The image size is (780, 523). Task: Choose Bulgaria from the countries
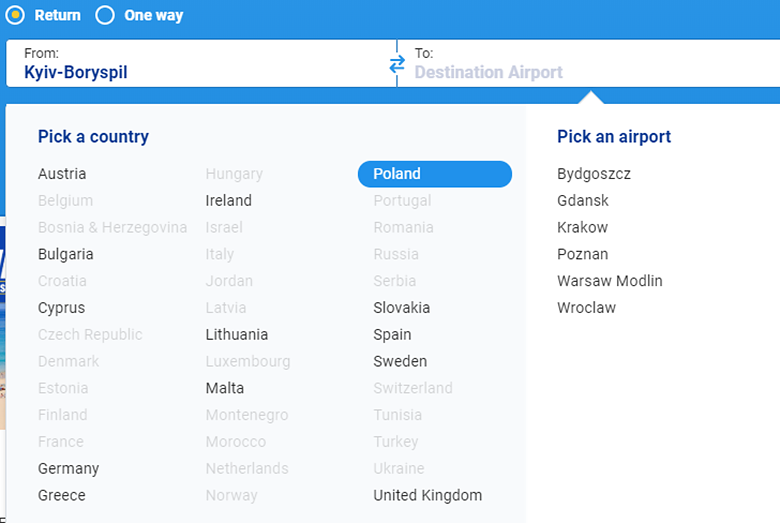[x=66, y=254]
